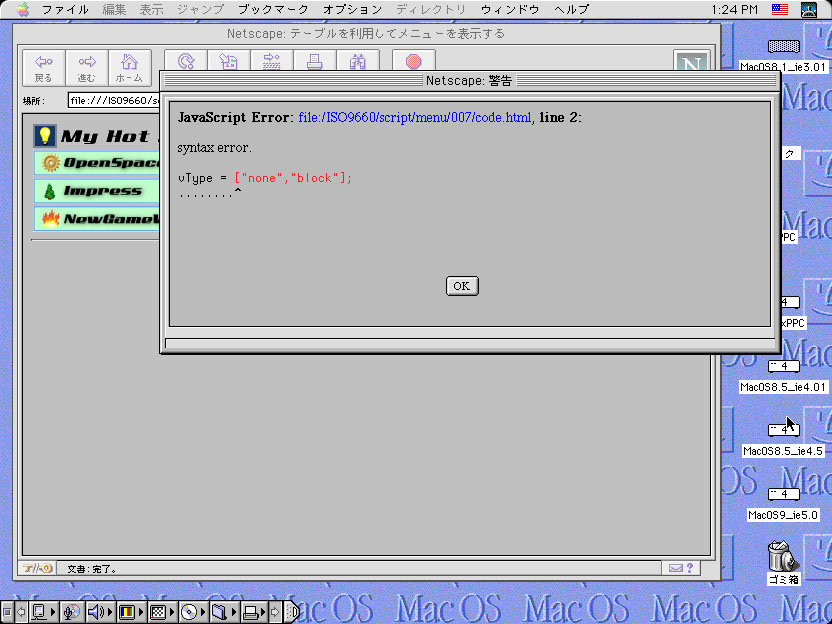Select the MacOS8.1_ie3.01 desktop drive icon

[x=783, y=47]
